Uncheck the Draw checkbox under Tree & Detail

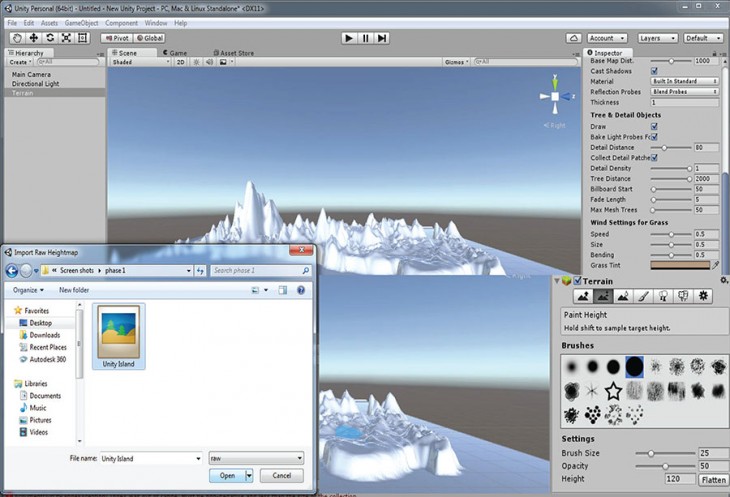pos(655,127)
